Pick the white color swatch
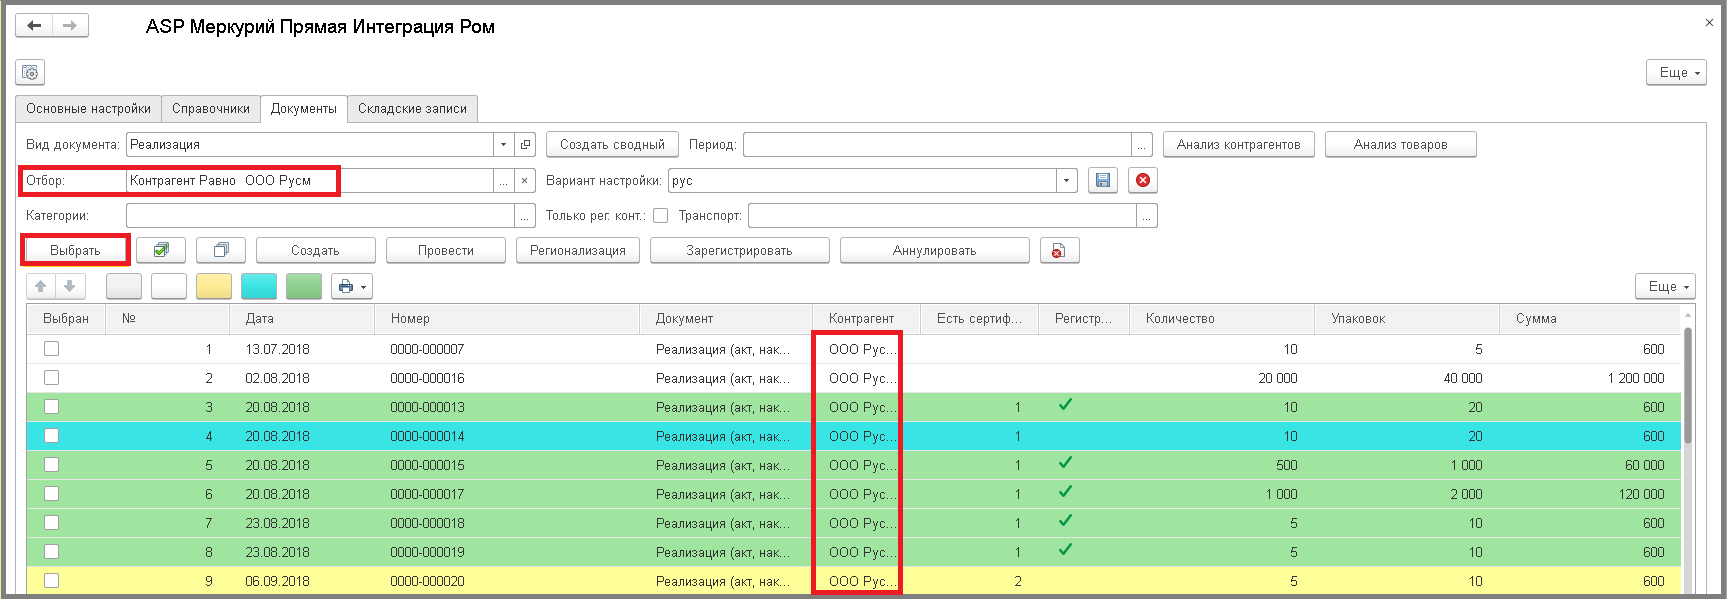 click(x=169, y=287)
